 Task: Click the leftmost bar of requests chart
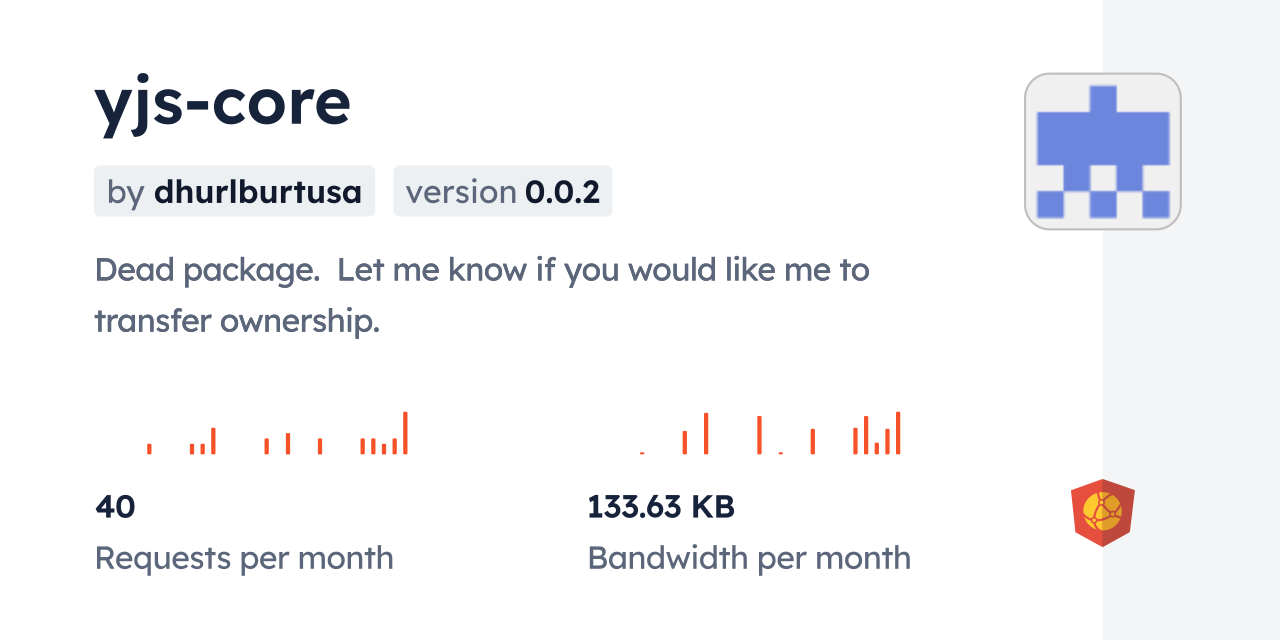click(149, 449)
